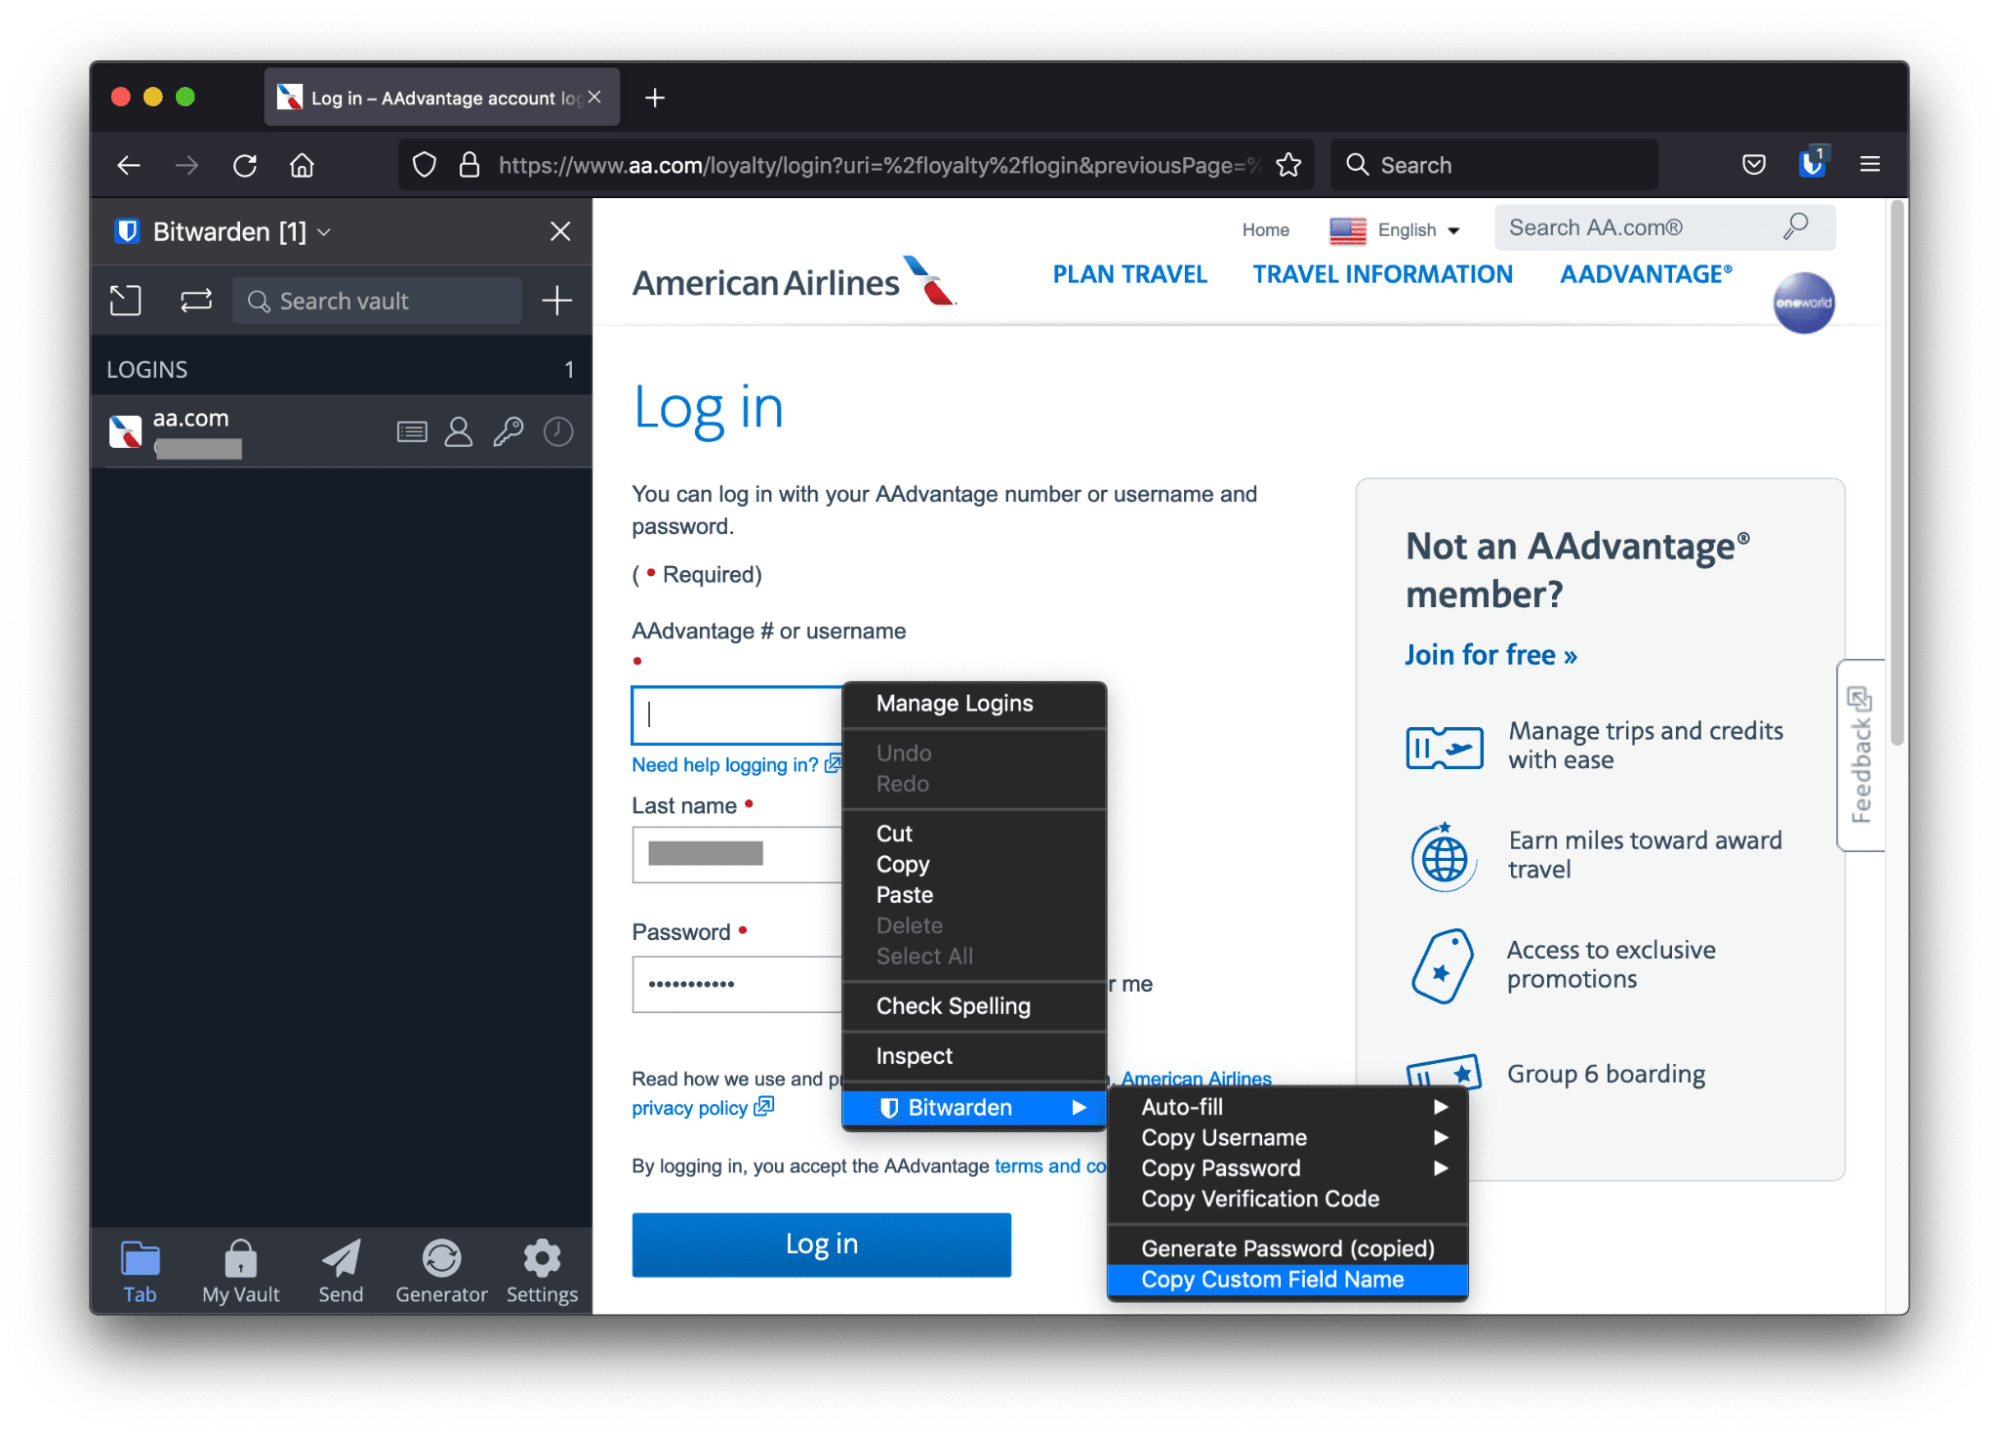Select Generate Password (copied)
Image resolution: width=1999 pixels, height=1434 pixels.
coord(1288,1249)
